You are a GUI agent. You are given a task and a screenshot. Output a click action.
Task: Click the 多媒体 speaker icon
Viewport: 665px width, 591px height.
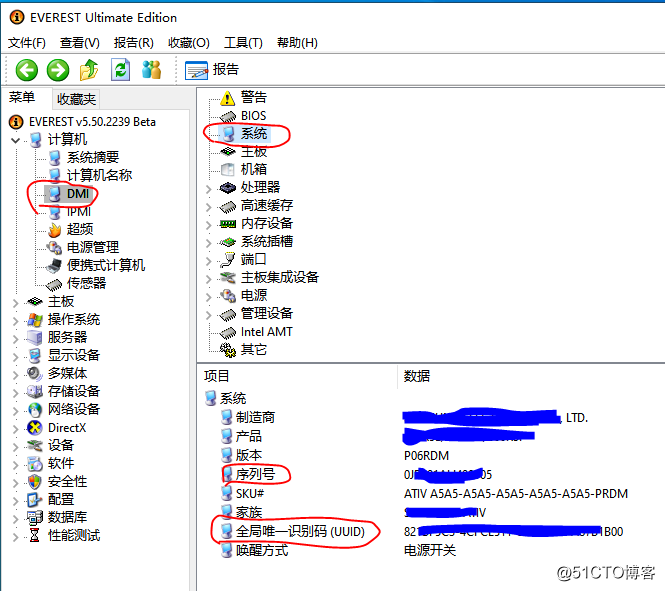tap(35, 374)
